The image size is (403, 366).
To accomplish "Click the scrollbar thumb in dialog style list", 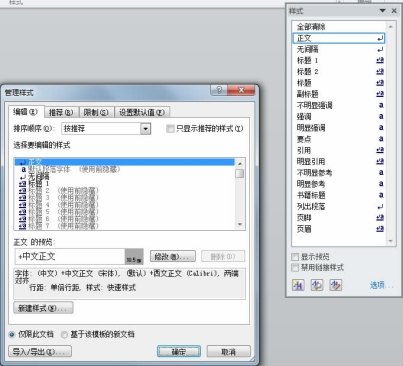I will point(239,173).
